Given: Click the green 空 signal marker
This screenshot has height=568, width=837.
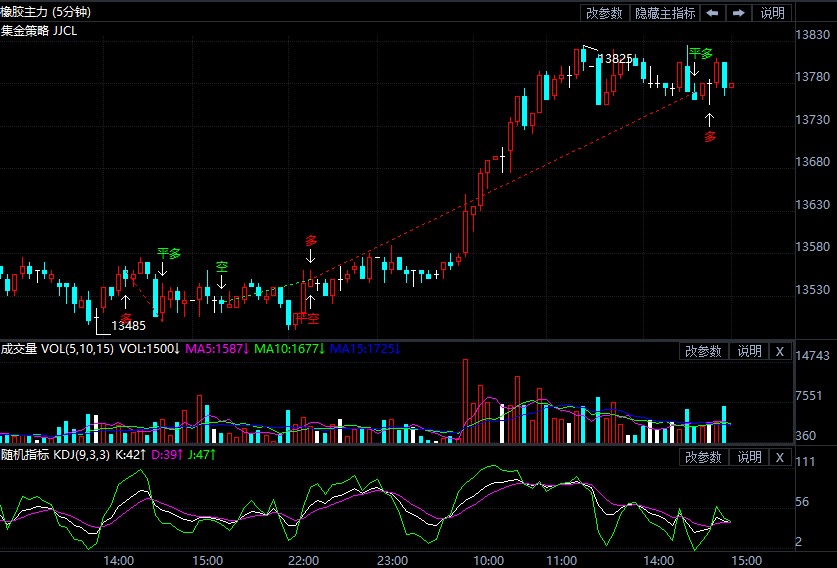Looking at the screenshot, I should point(222,266).
